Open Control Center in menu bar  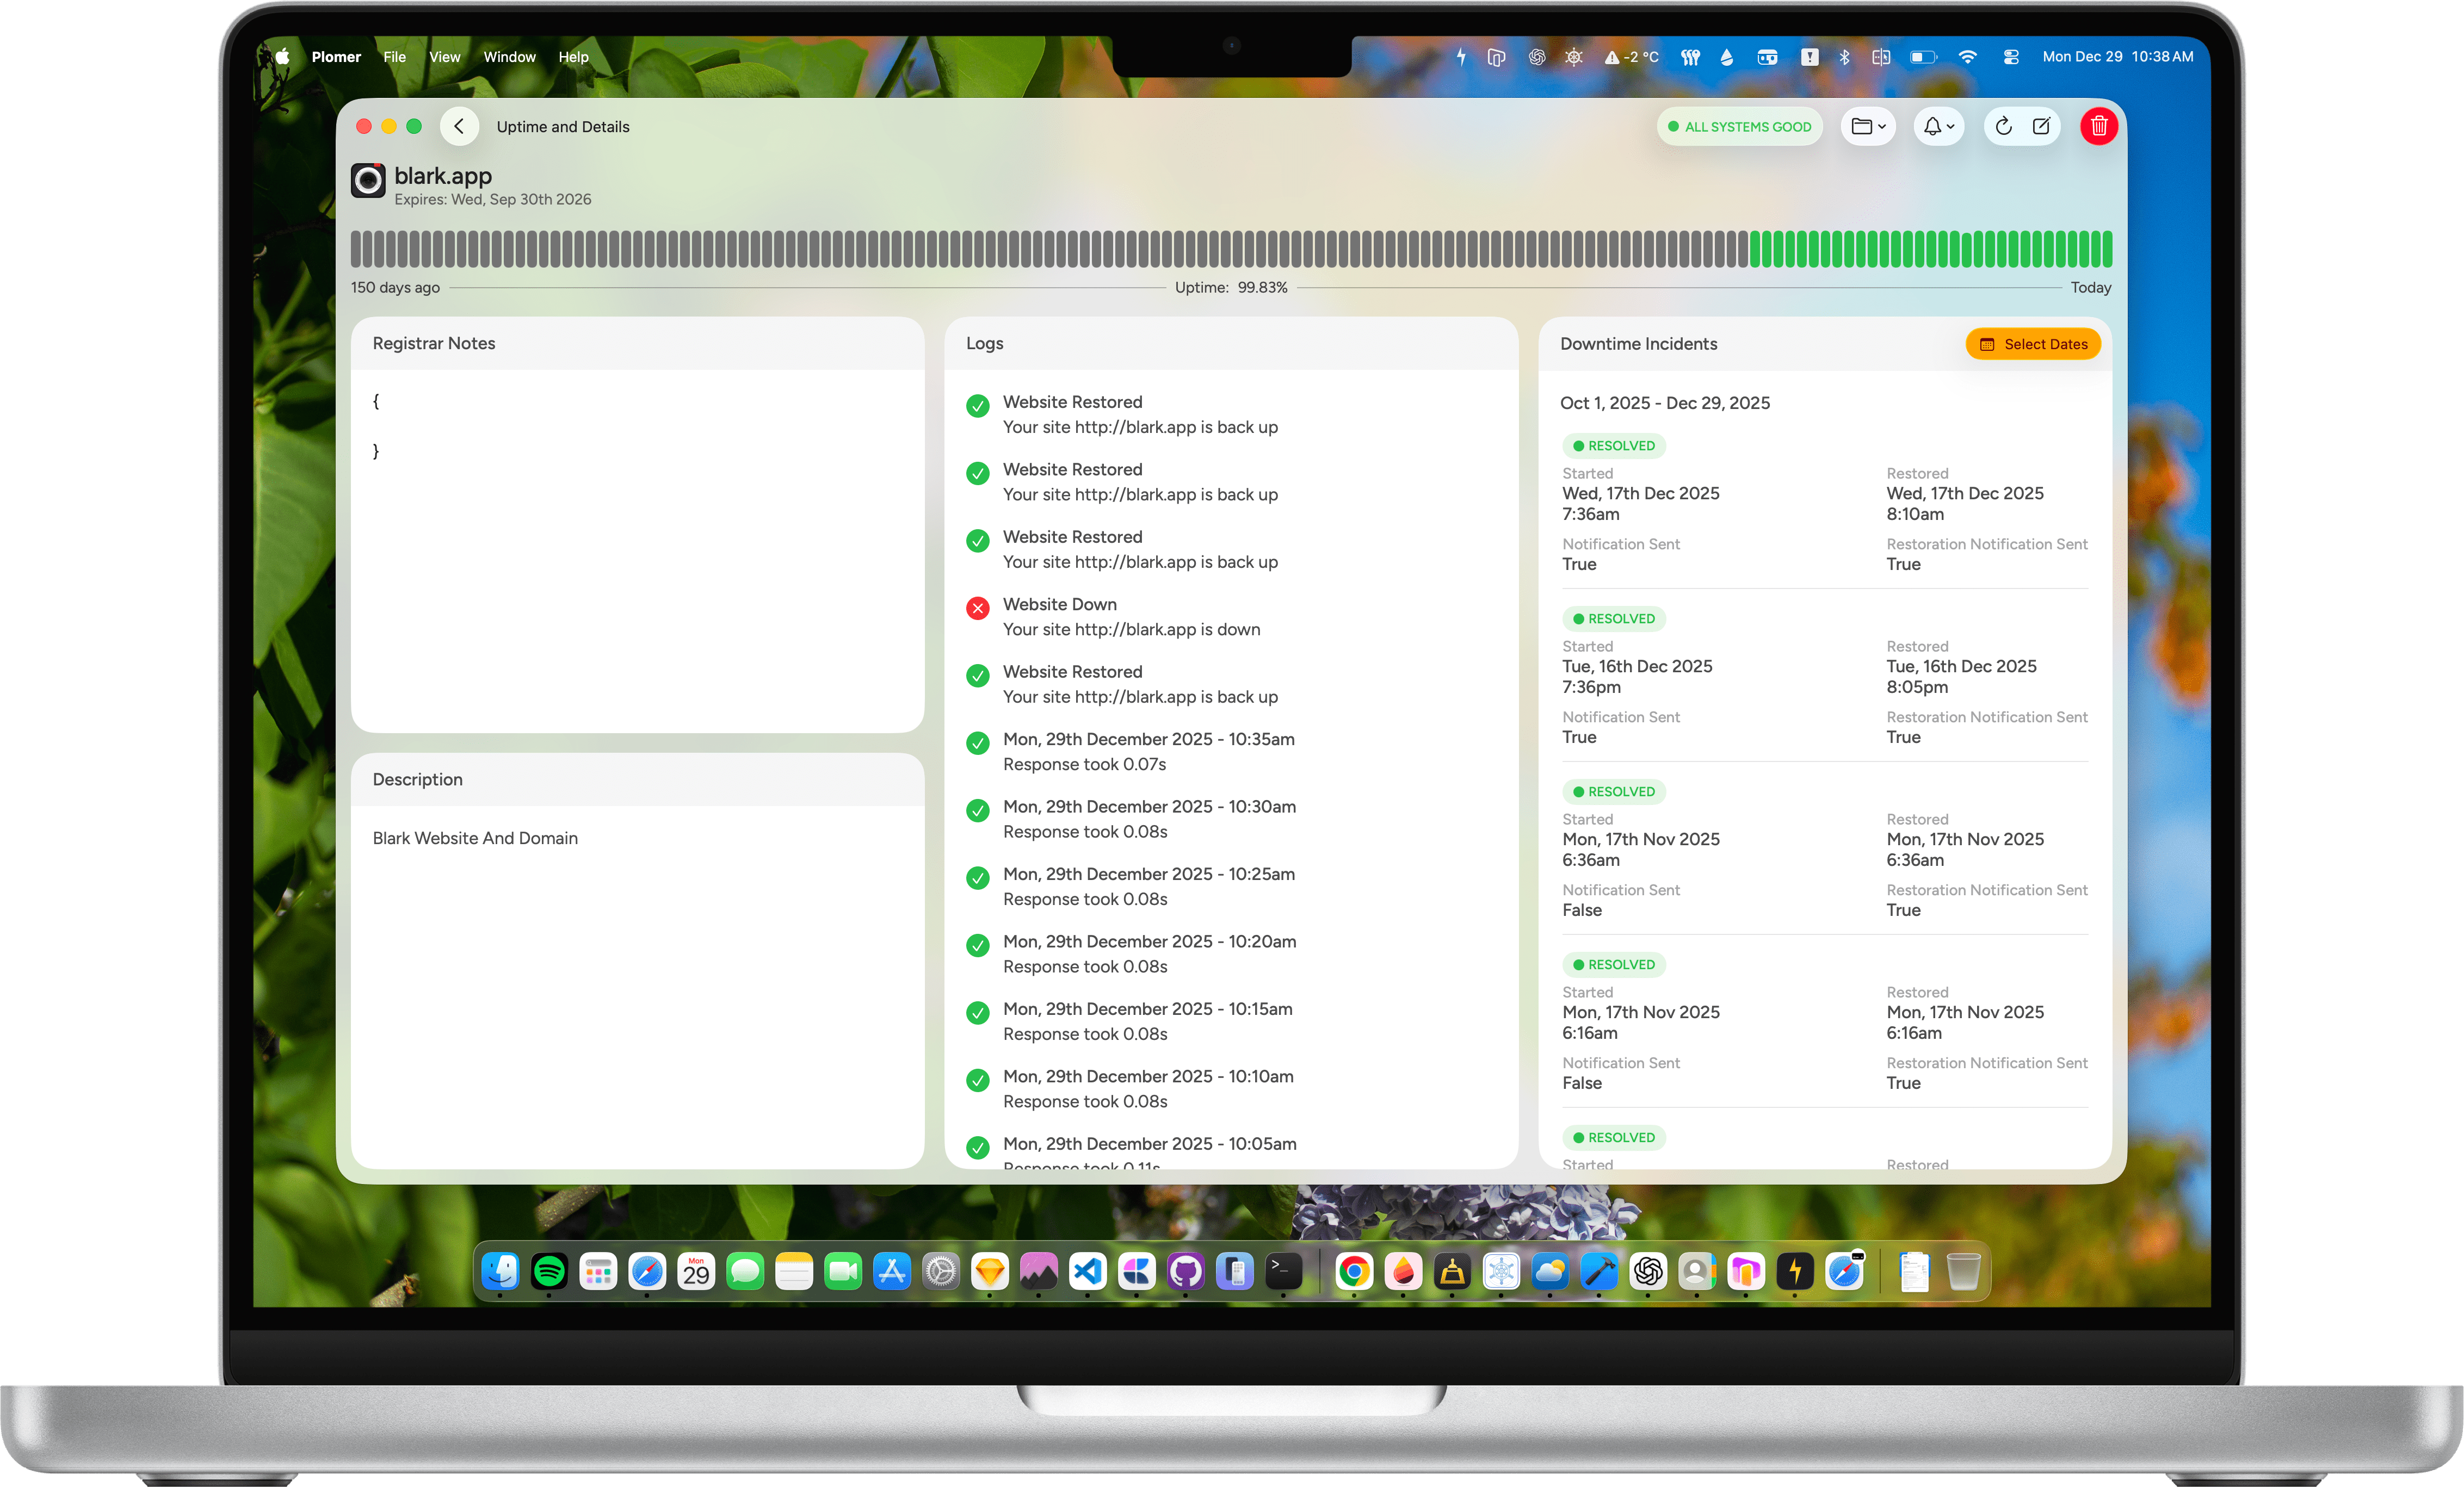point(2010,57)
